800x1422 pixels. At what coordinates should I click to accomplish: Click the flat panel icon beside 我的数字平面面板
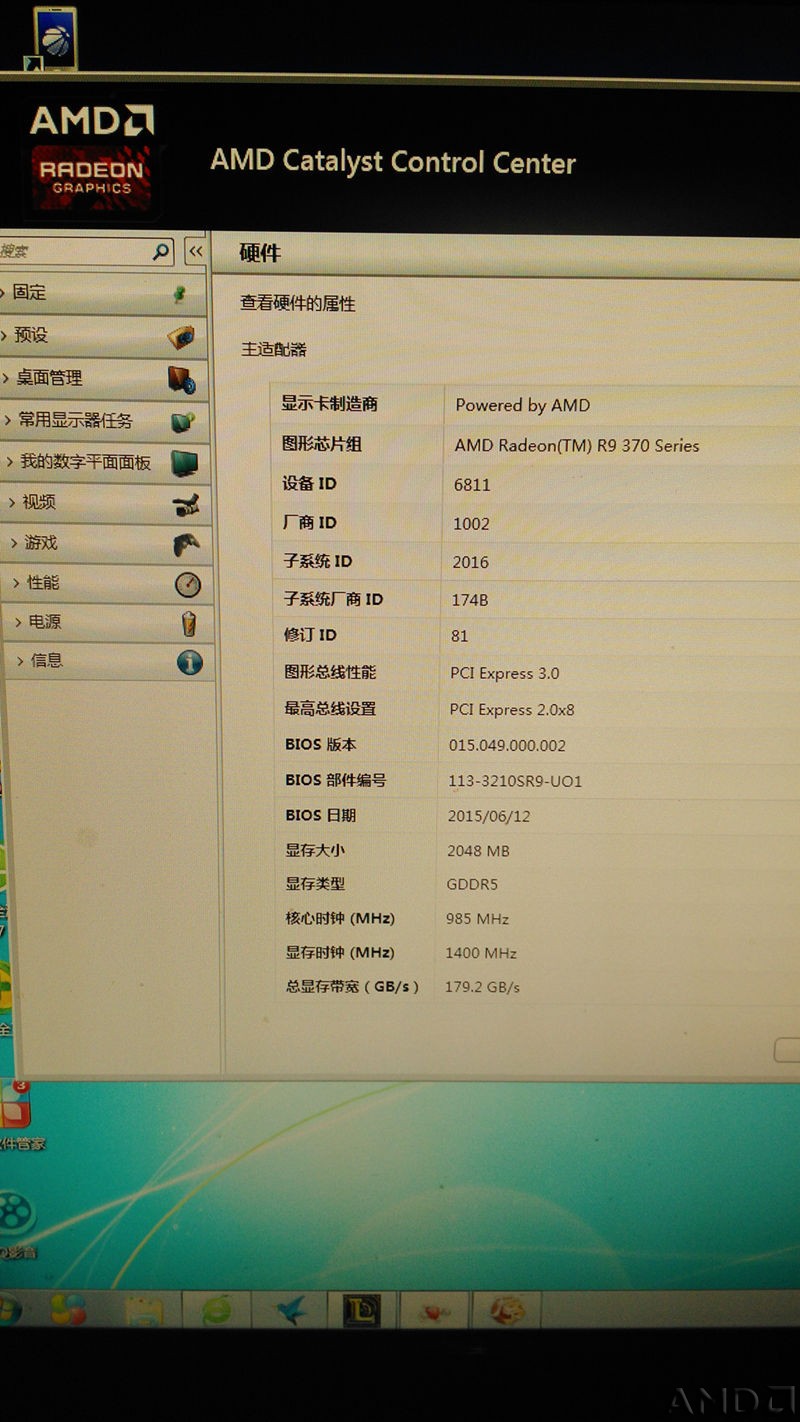[184, 463]
